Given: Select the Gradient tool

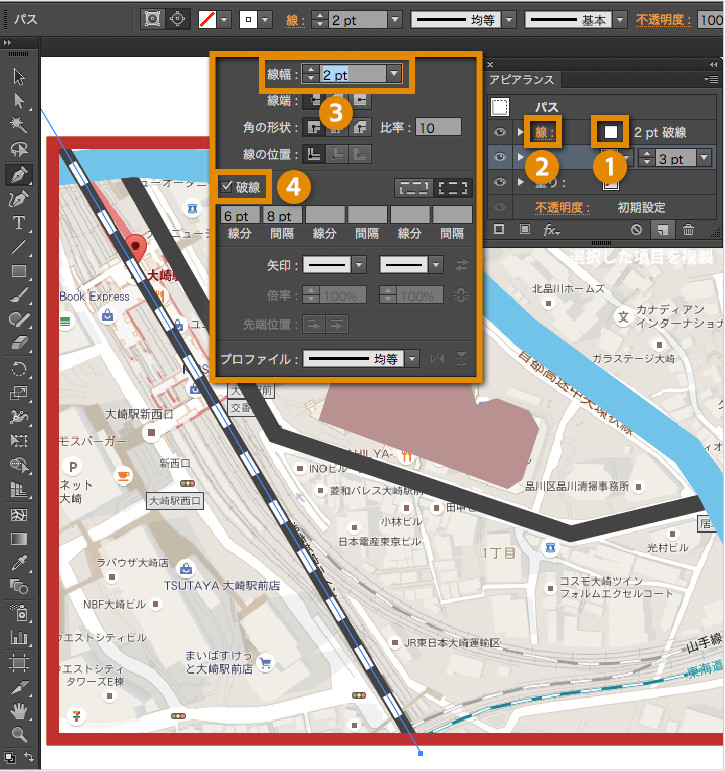Looking at the screenshot, I should [19, 539].
